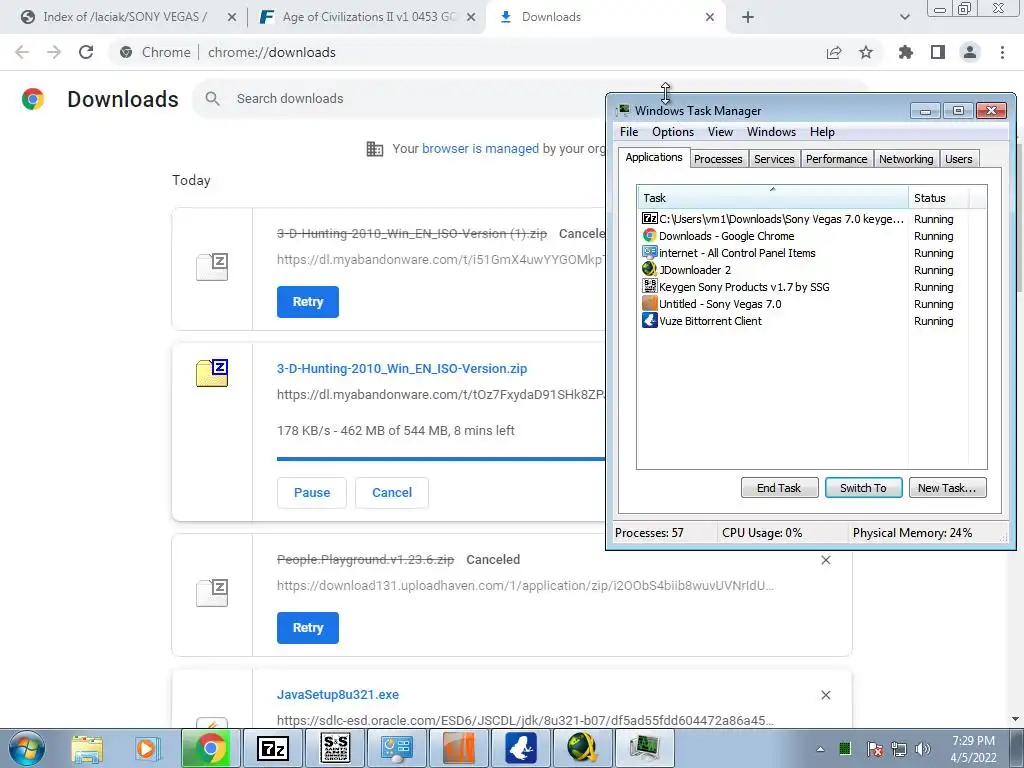Switch to the Users tab
The image size is (1024, 768).
pyautogui.click(x=958, y=159)
